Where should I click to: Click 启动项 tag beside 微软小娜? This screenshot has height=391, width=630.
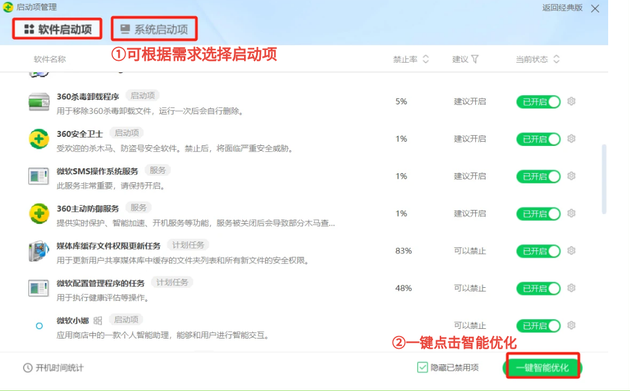coord(126,319)
